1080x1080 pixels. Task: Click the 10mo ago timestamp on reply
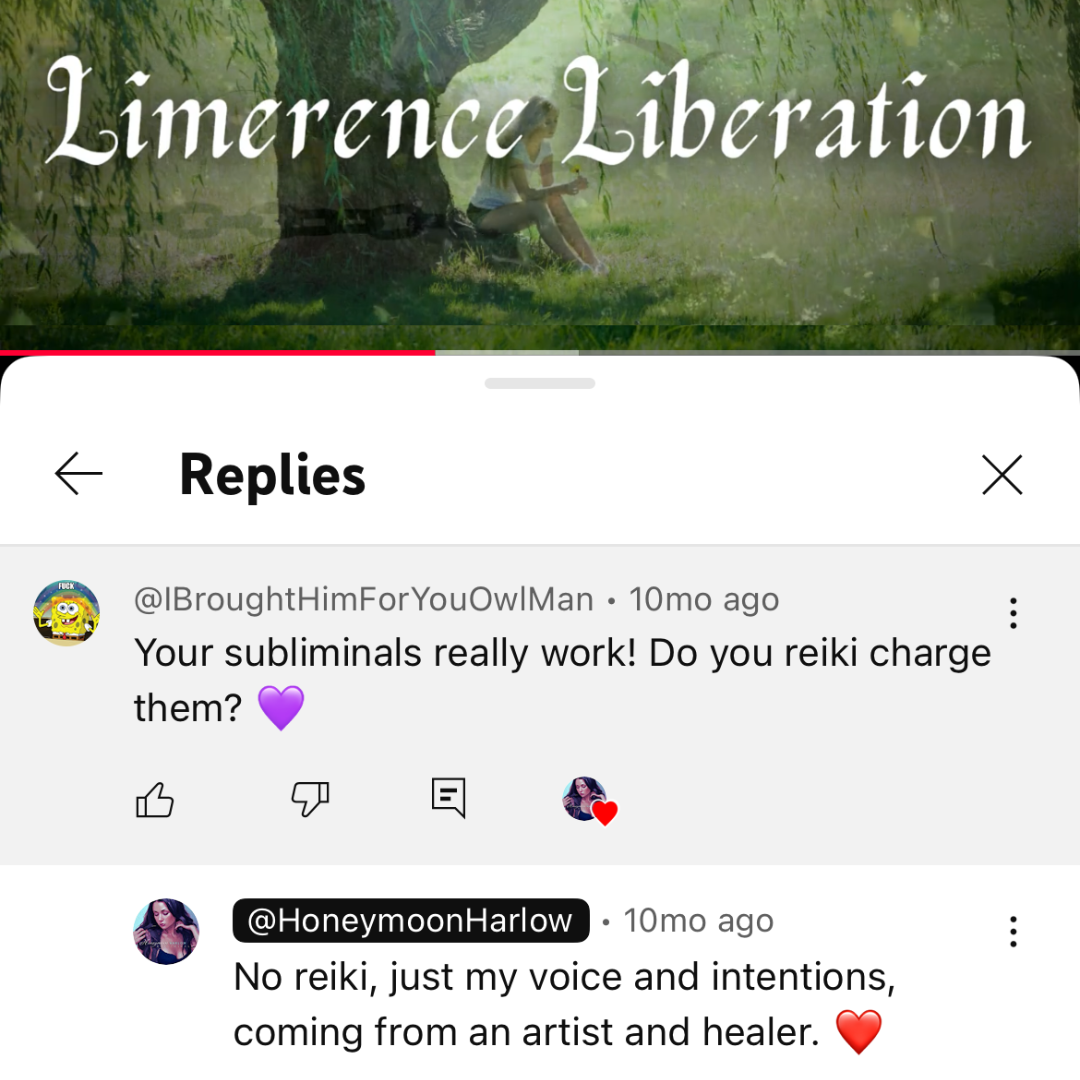[698, 921]
